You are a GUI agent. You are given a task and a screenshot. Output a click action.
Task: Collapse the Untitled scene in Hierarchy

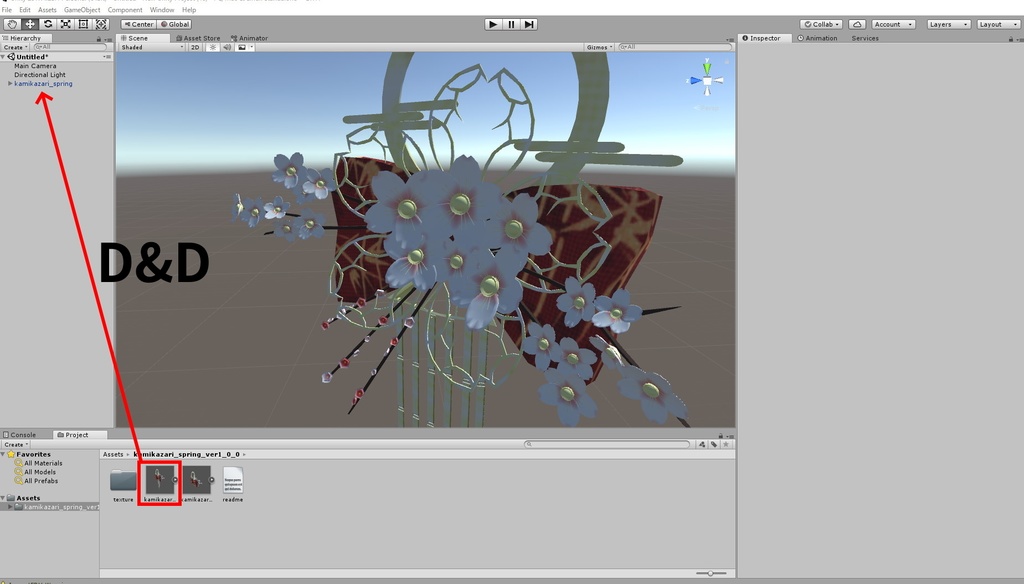tap(4, 57)
